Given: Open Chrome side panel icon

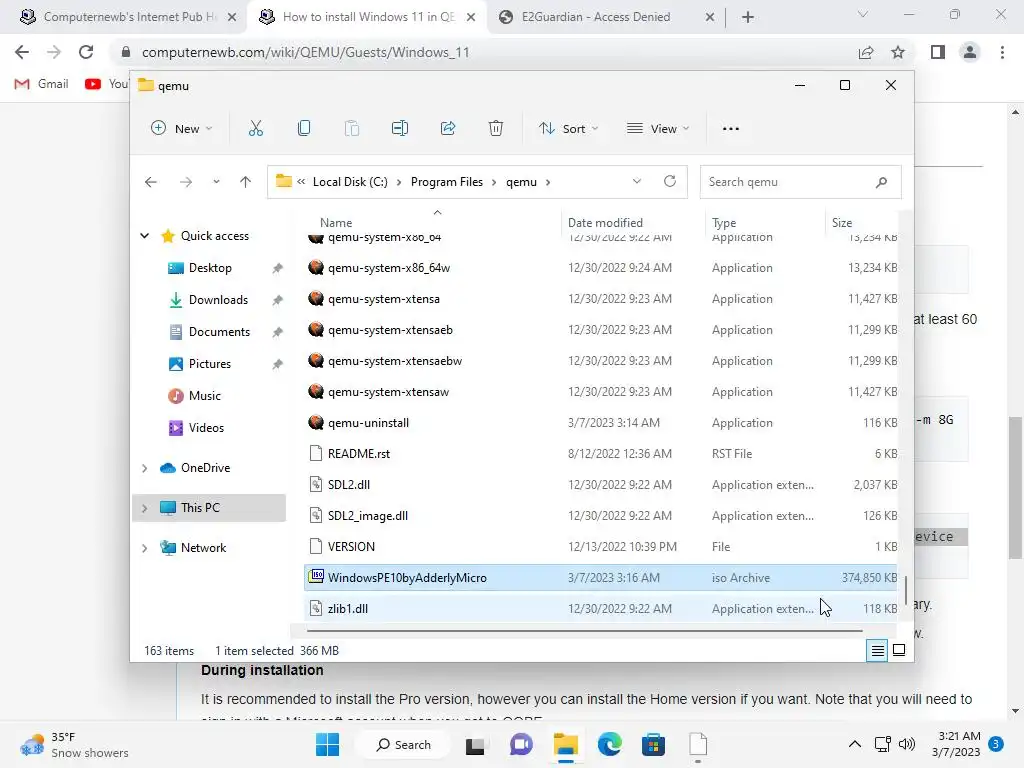Looking at the screenshot, I should (938, 52).
